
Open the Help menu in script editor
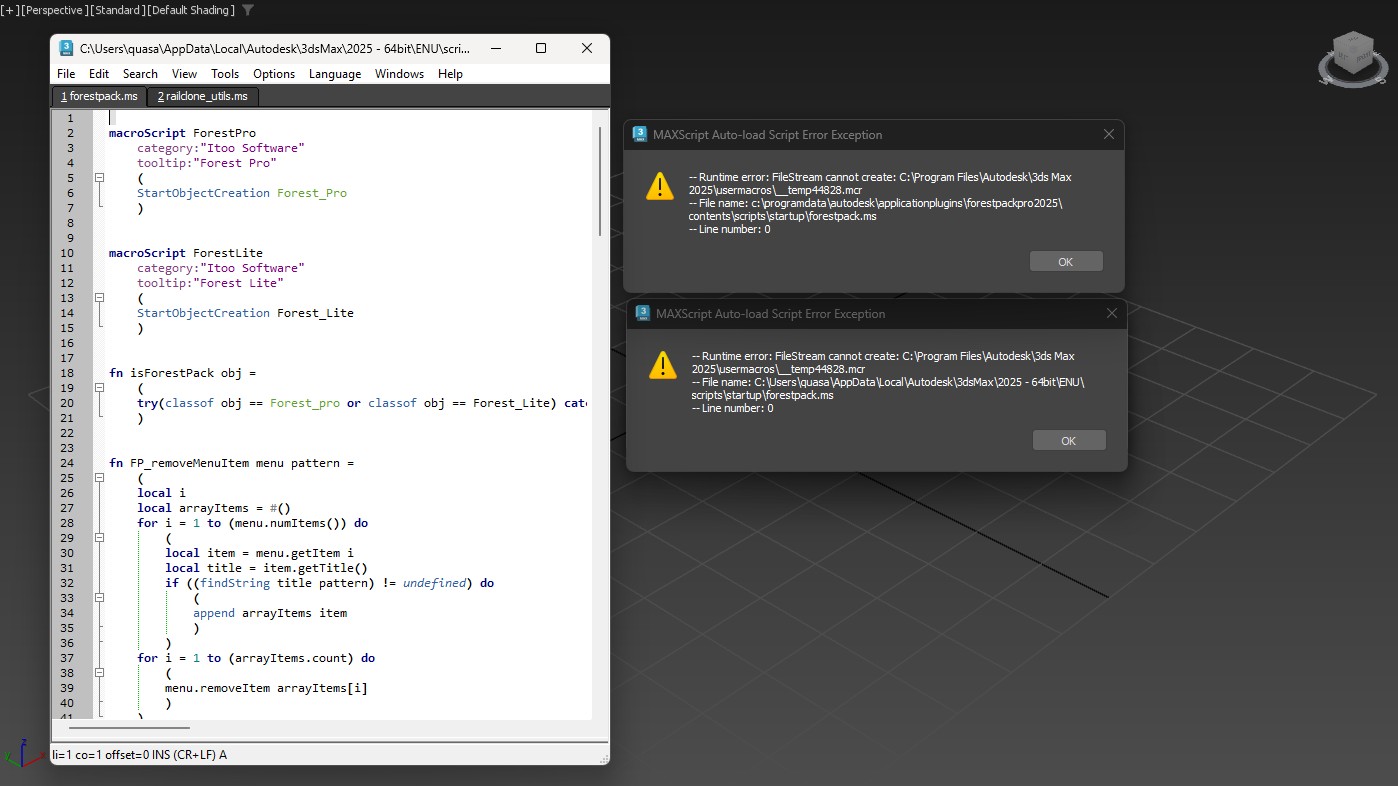(450, 74)
